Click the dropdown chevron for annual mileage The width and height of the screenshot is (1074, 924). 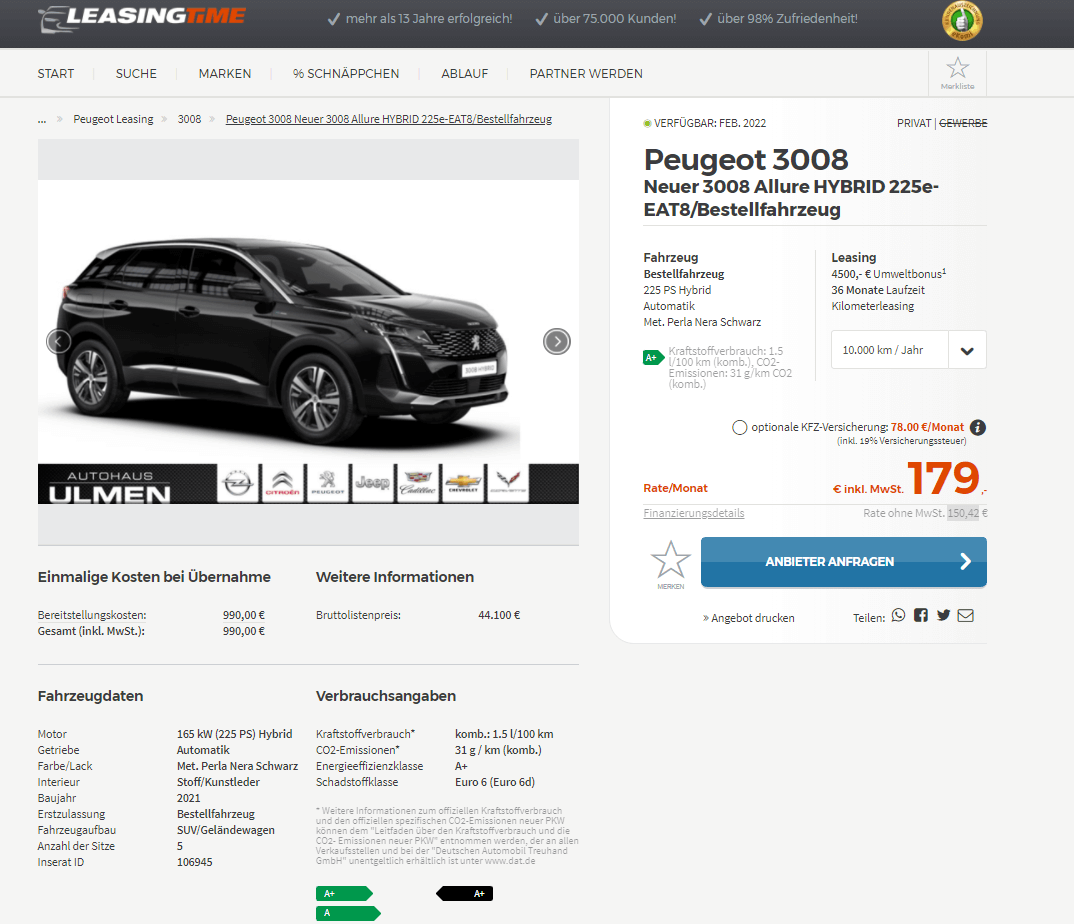click(967, 351)
